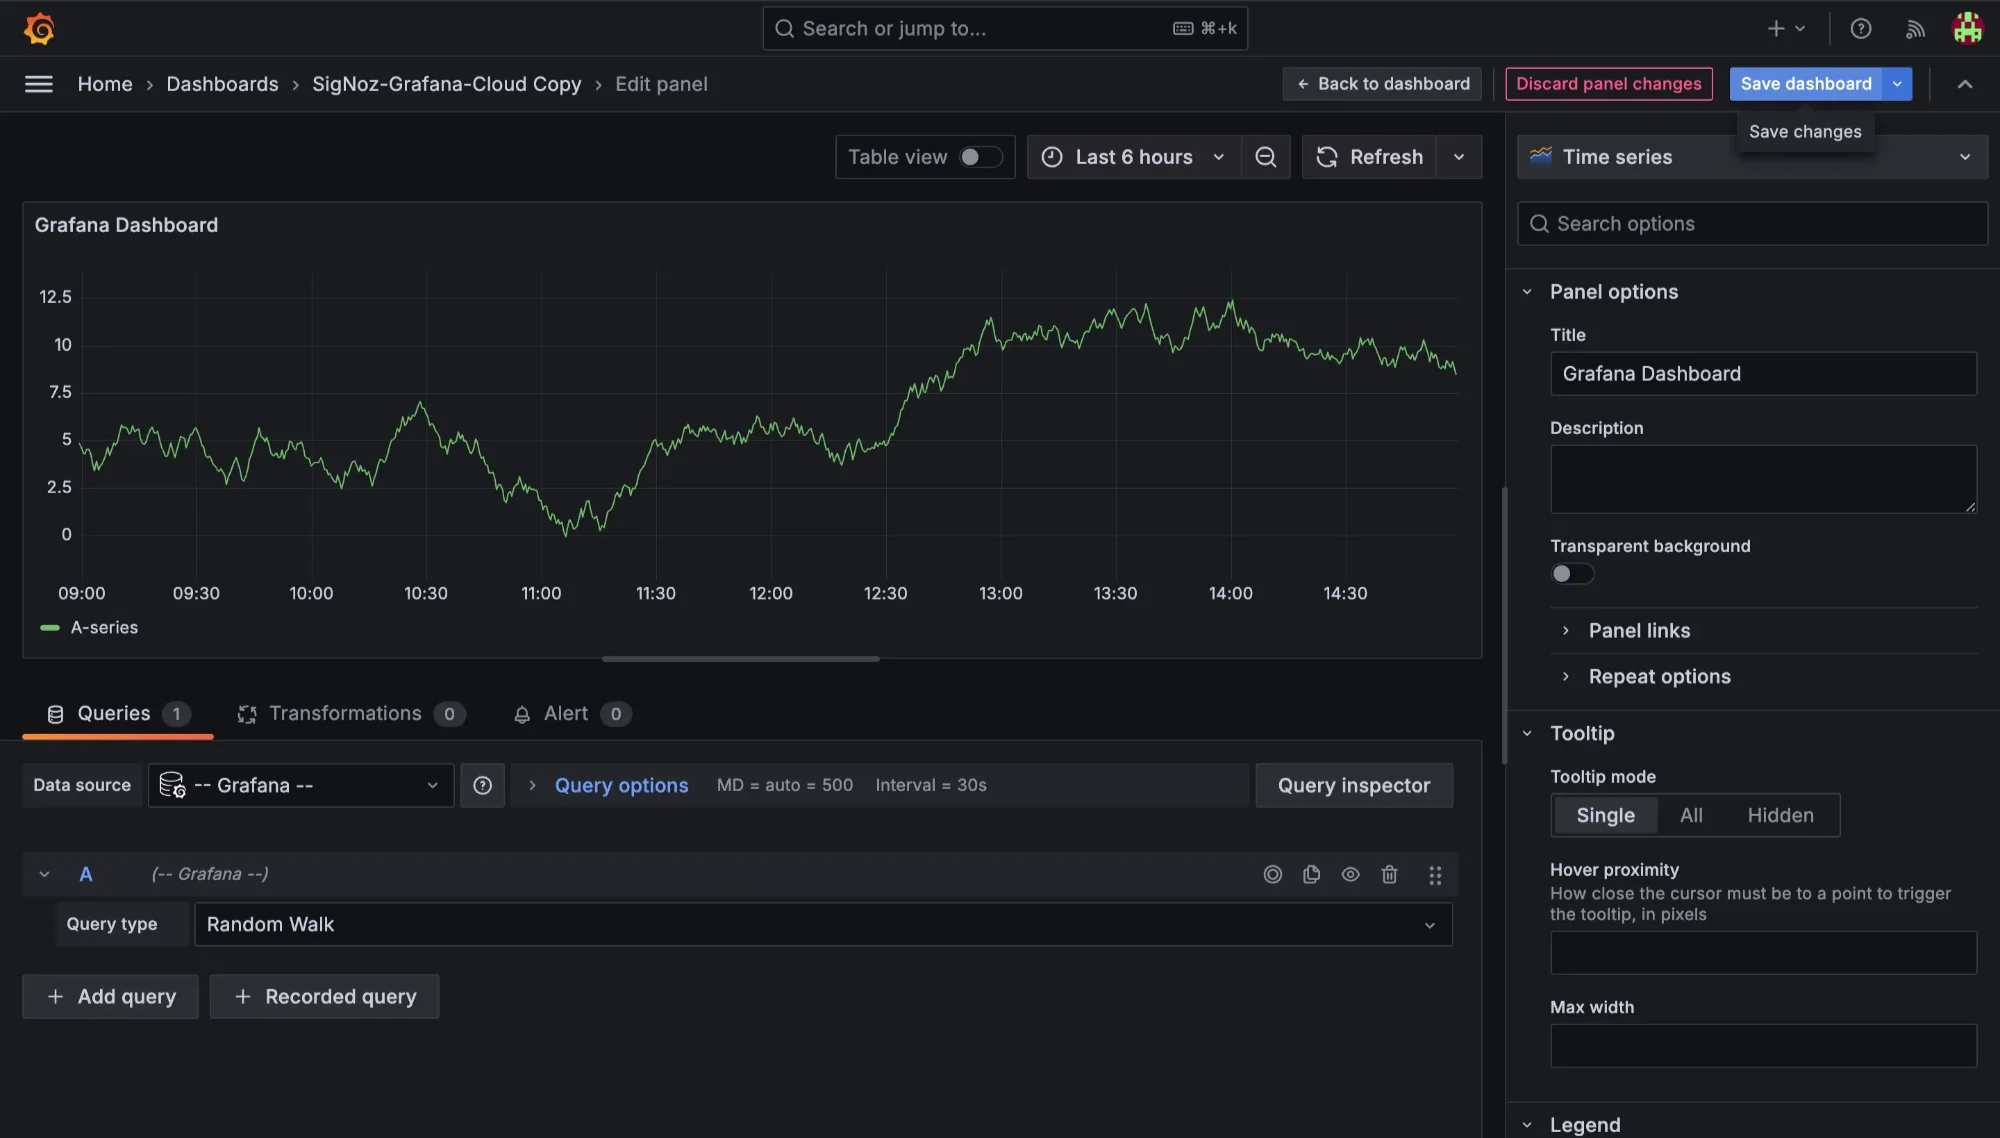Expand Repeat options section
The image size is (2000, 1138).
(x=1658, y=677)
